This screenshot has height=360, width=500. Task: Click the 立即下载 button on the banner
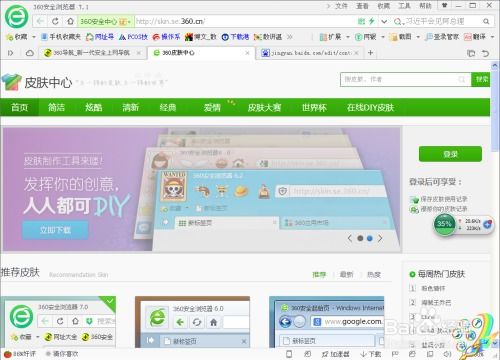tap(55, 230)
